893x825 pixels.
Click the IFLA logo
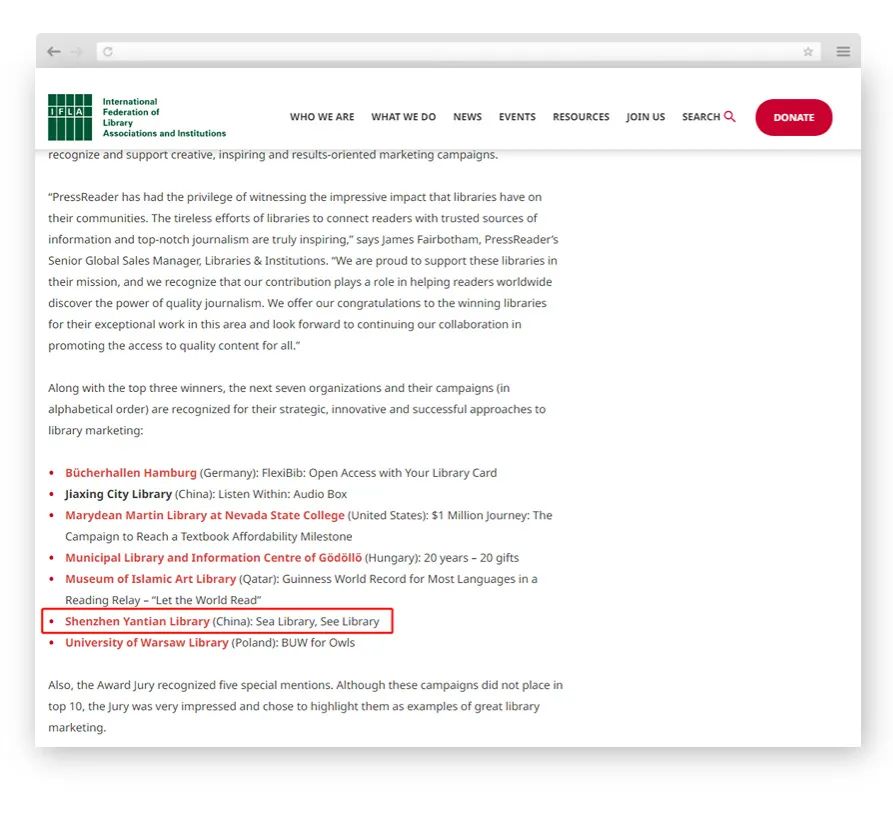(70, 117)
